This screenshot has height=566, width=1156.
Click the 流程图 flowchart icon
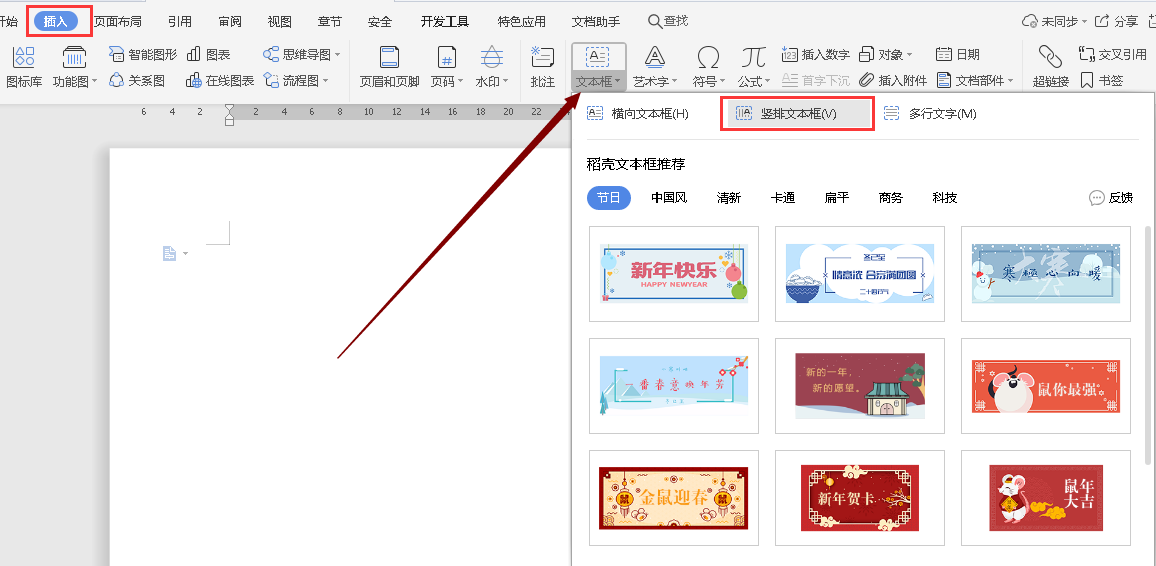(271, 80)
